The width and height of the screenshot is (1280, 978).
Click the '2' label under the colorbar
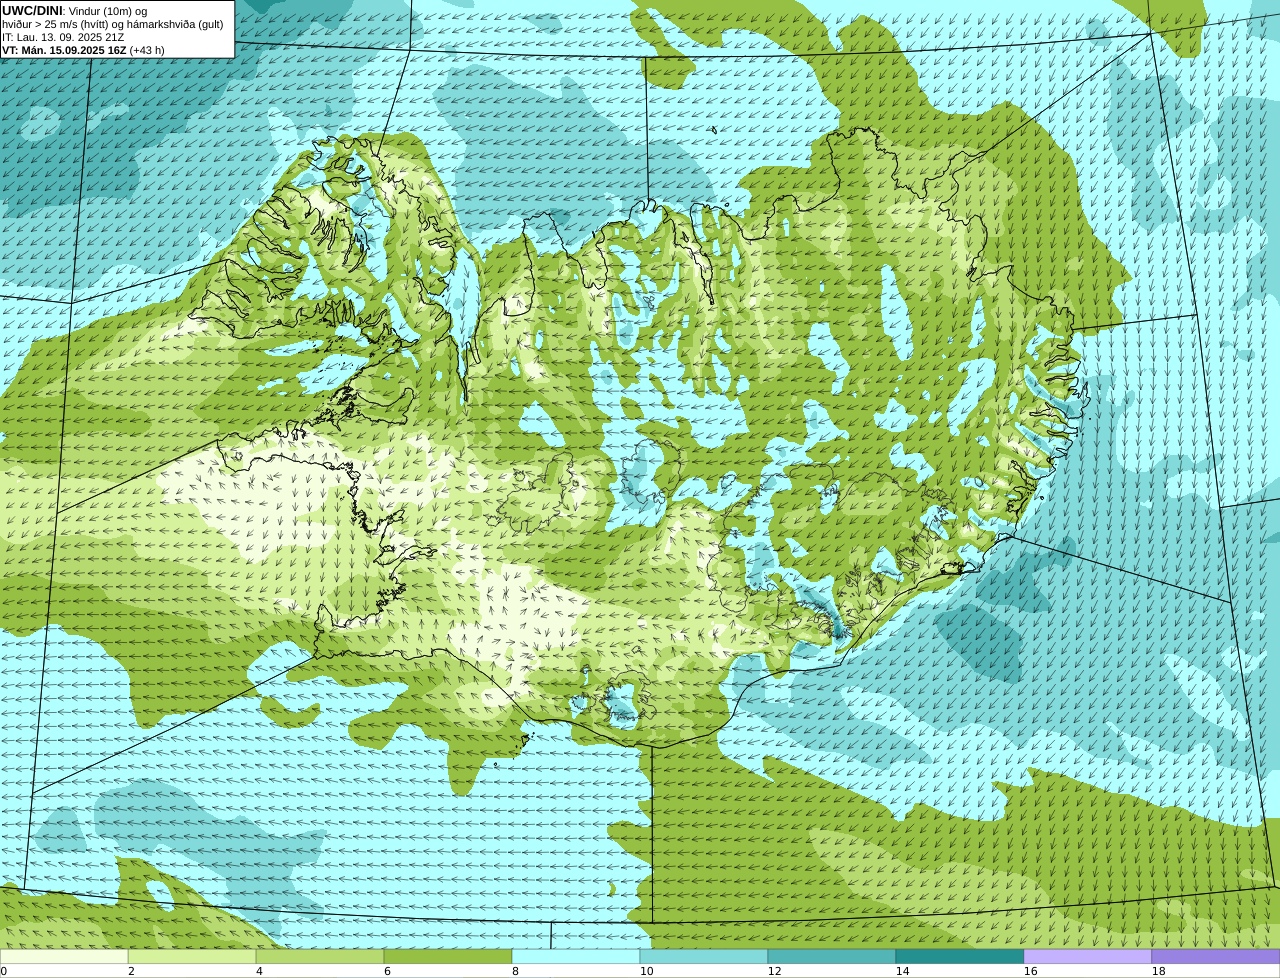[x=131, y=971]
